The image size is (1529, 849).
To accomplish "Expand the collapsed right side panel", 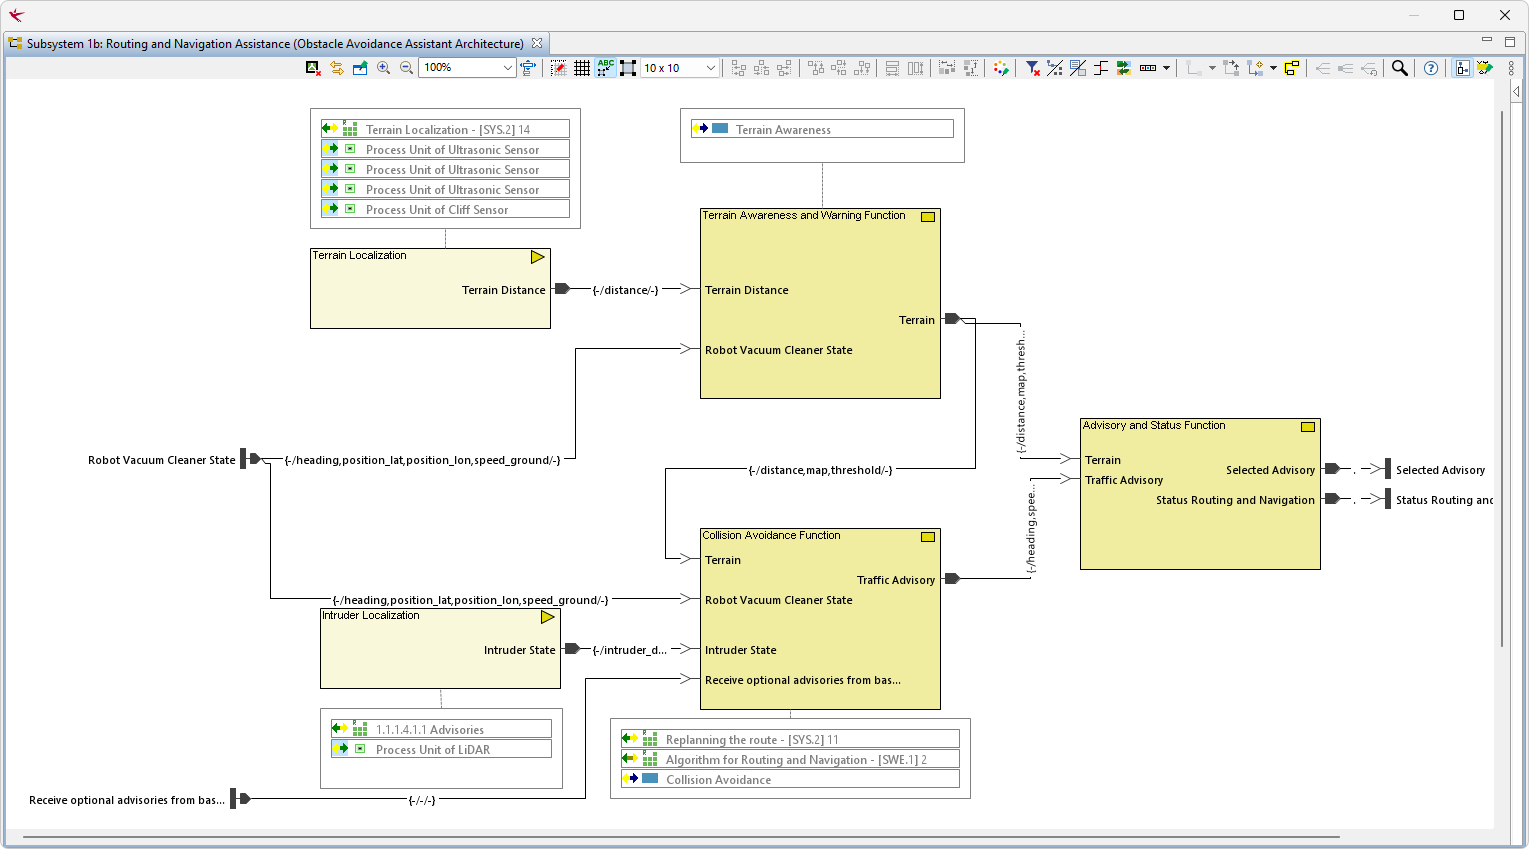I will [1517, 91].
